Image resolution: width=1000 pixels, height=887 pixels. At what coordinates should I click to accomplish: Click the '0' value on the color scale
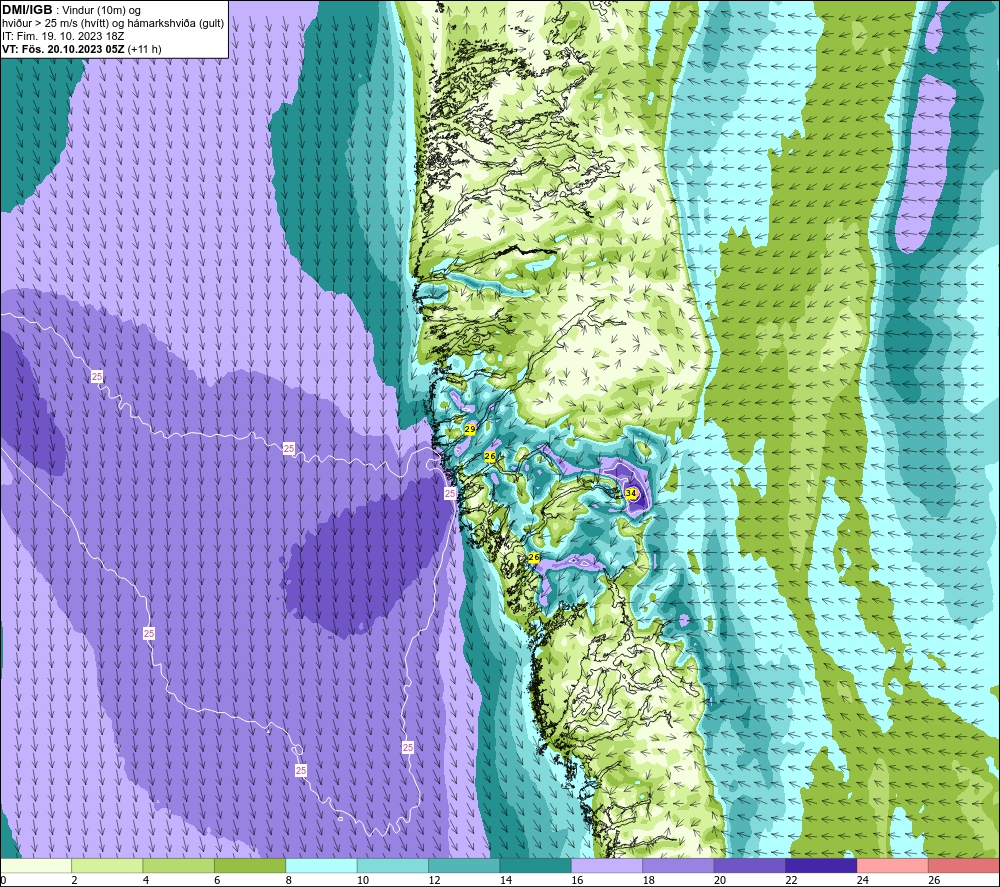point(3,880)
